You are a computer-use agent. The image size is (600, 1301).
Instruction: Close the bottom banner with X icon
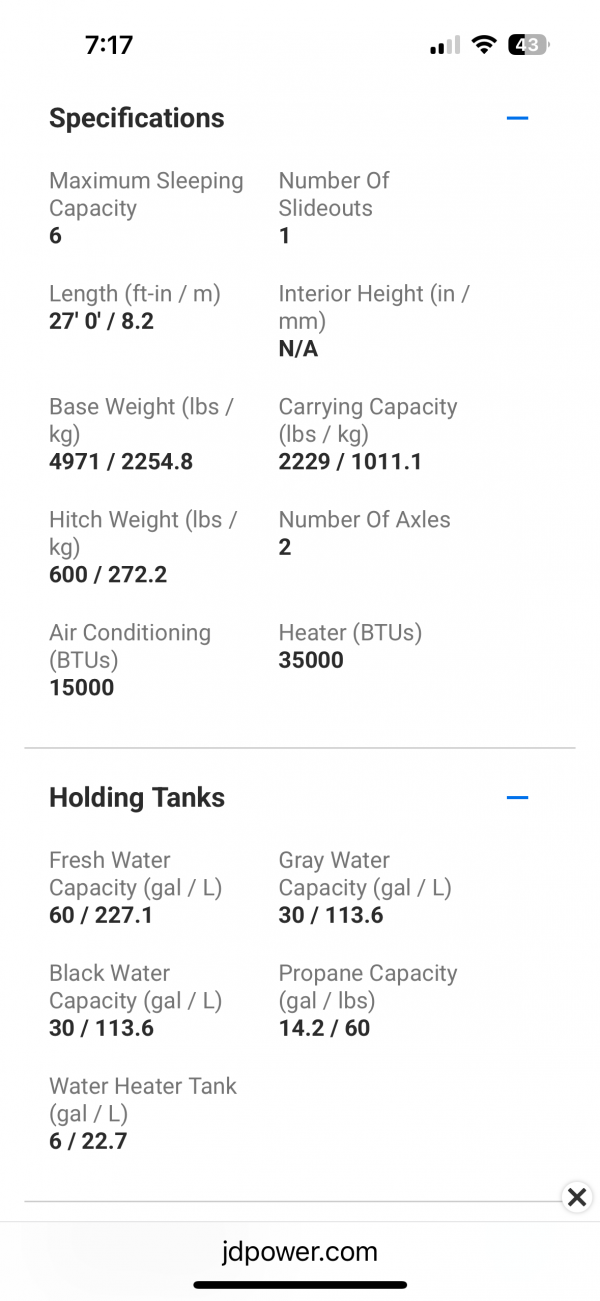577,1197
